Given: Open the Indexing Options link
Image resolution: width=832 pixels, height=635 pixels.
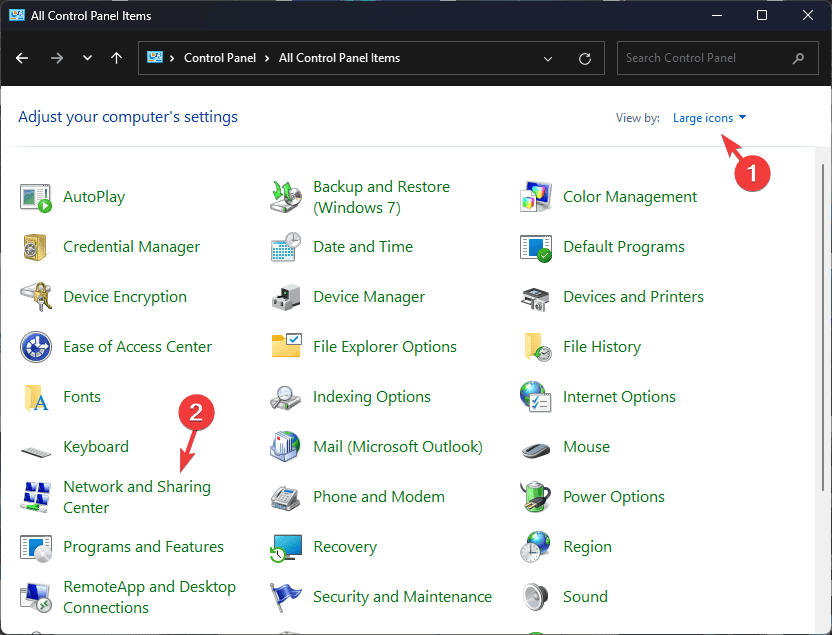Looking at the screenshot, I should (372, 397).
